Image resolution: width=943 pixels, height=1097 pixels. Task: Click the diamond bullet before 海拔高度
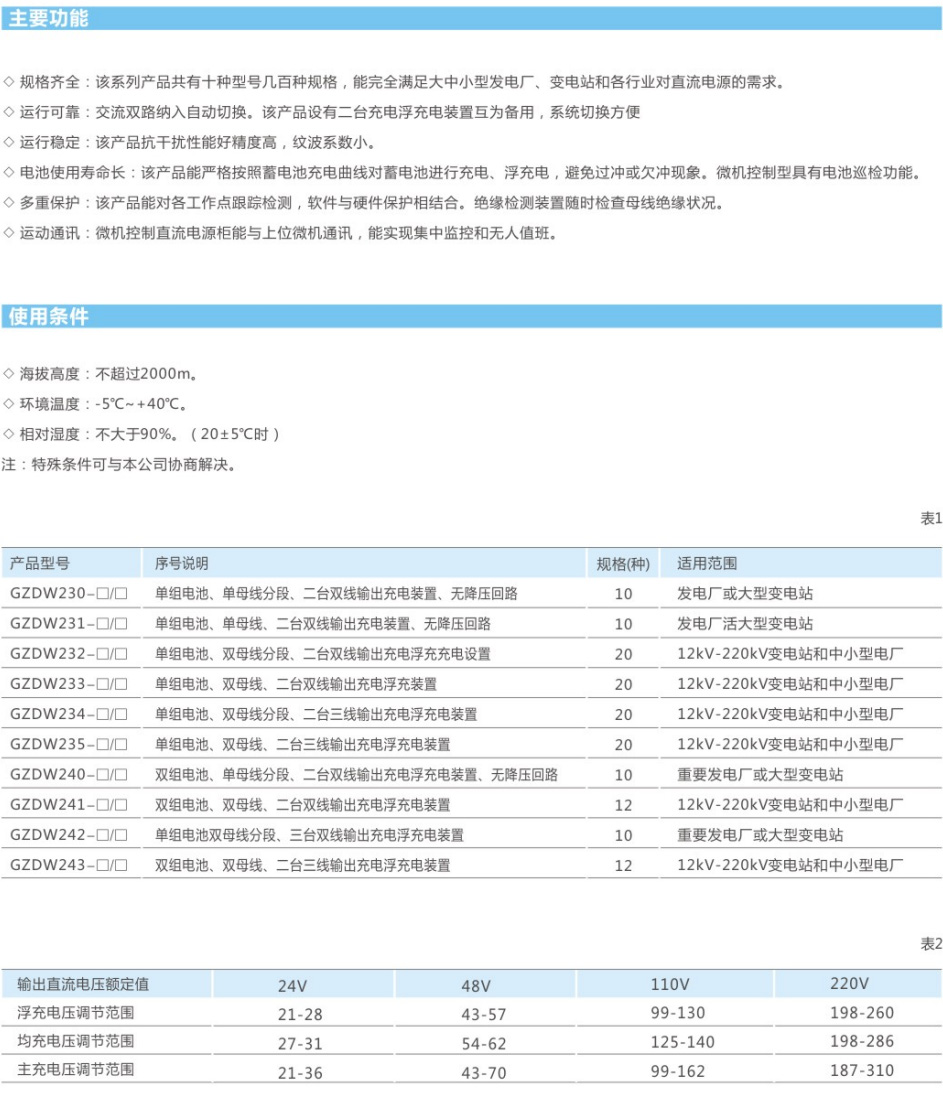(9, 374)
